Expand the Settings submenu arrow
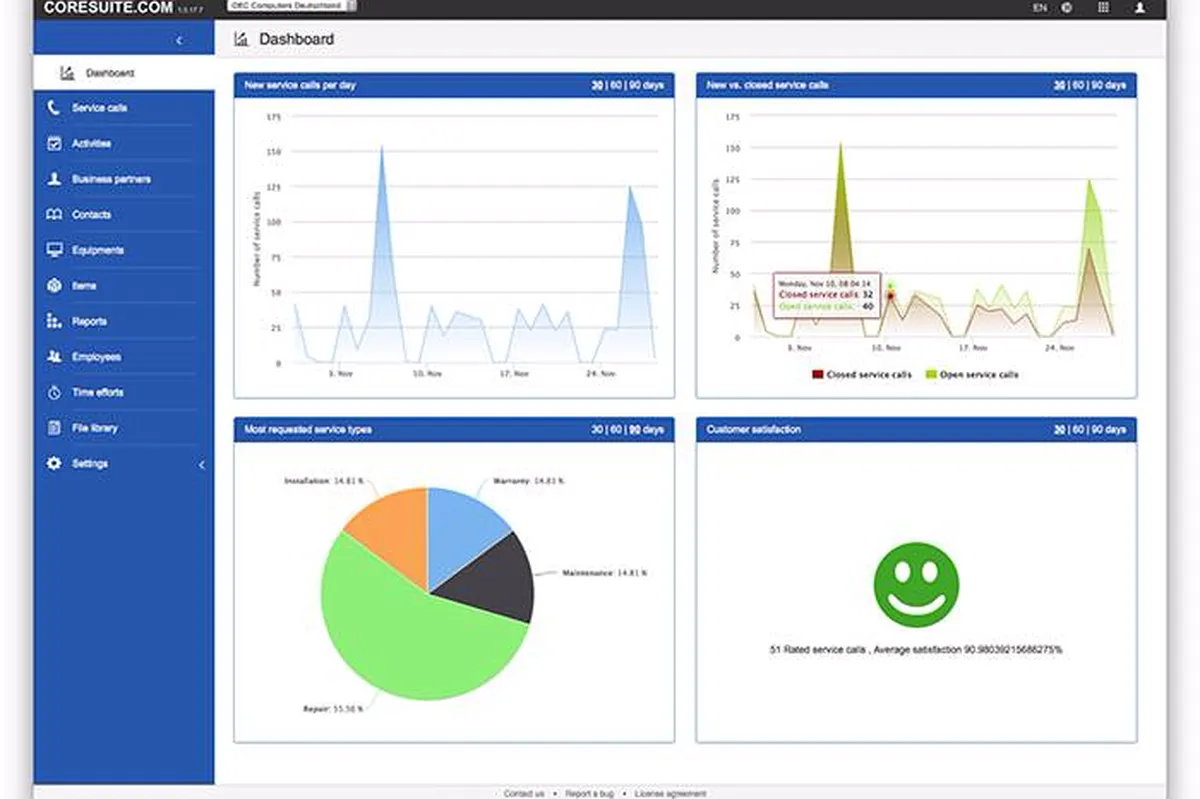 tap(201, 465)
